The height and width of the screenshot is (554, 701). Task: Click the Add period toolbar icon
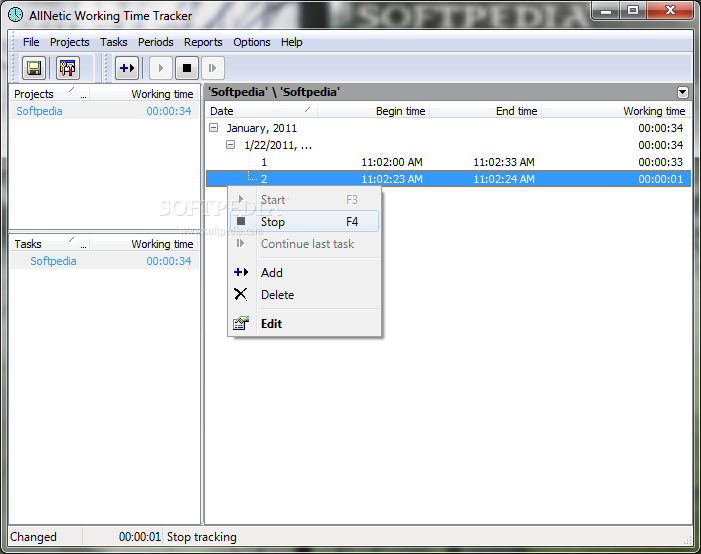(x=127, y=68)
